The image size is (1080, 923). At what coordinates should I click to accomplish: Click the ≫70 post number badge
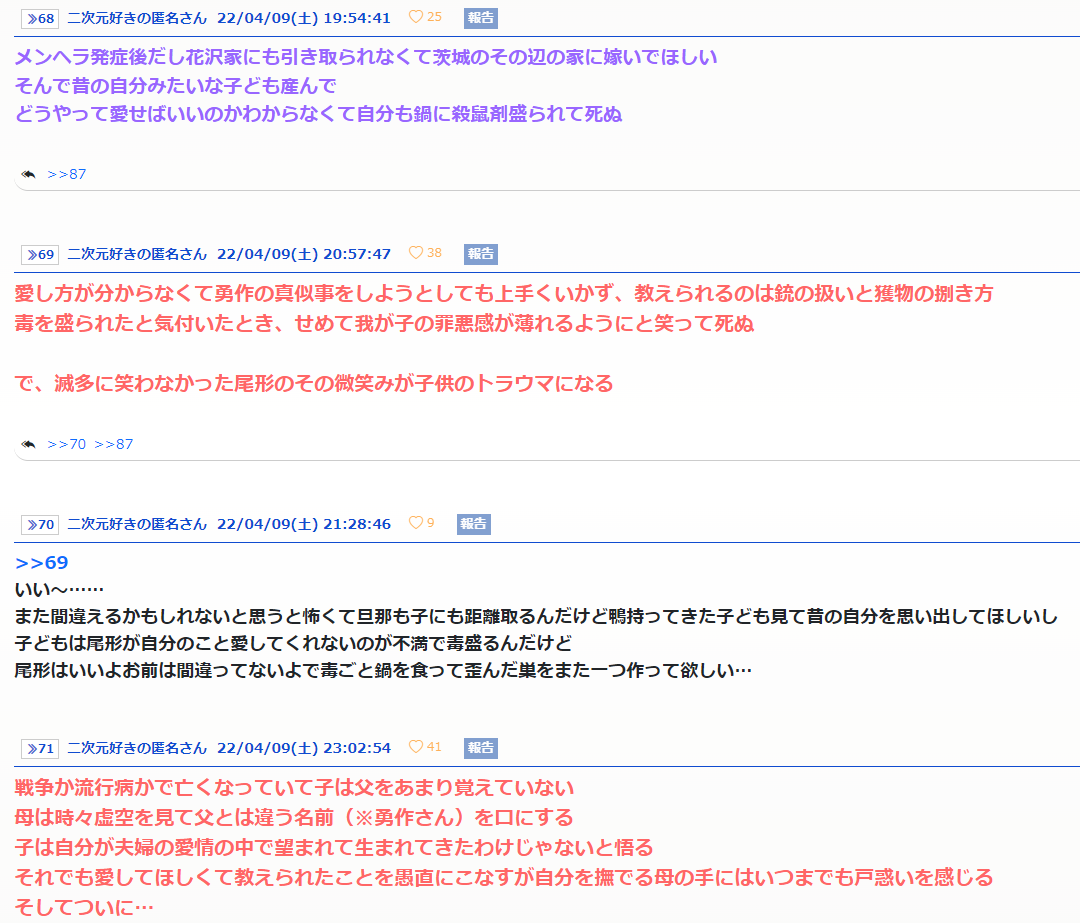click(40, 524)
